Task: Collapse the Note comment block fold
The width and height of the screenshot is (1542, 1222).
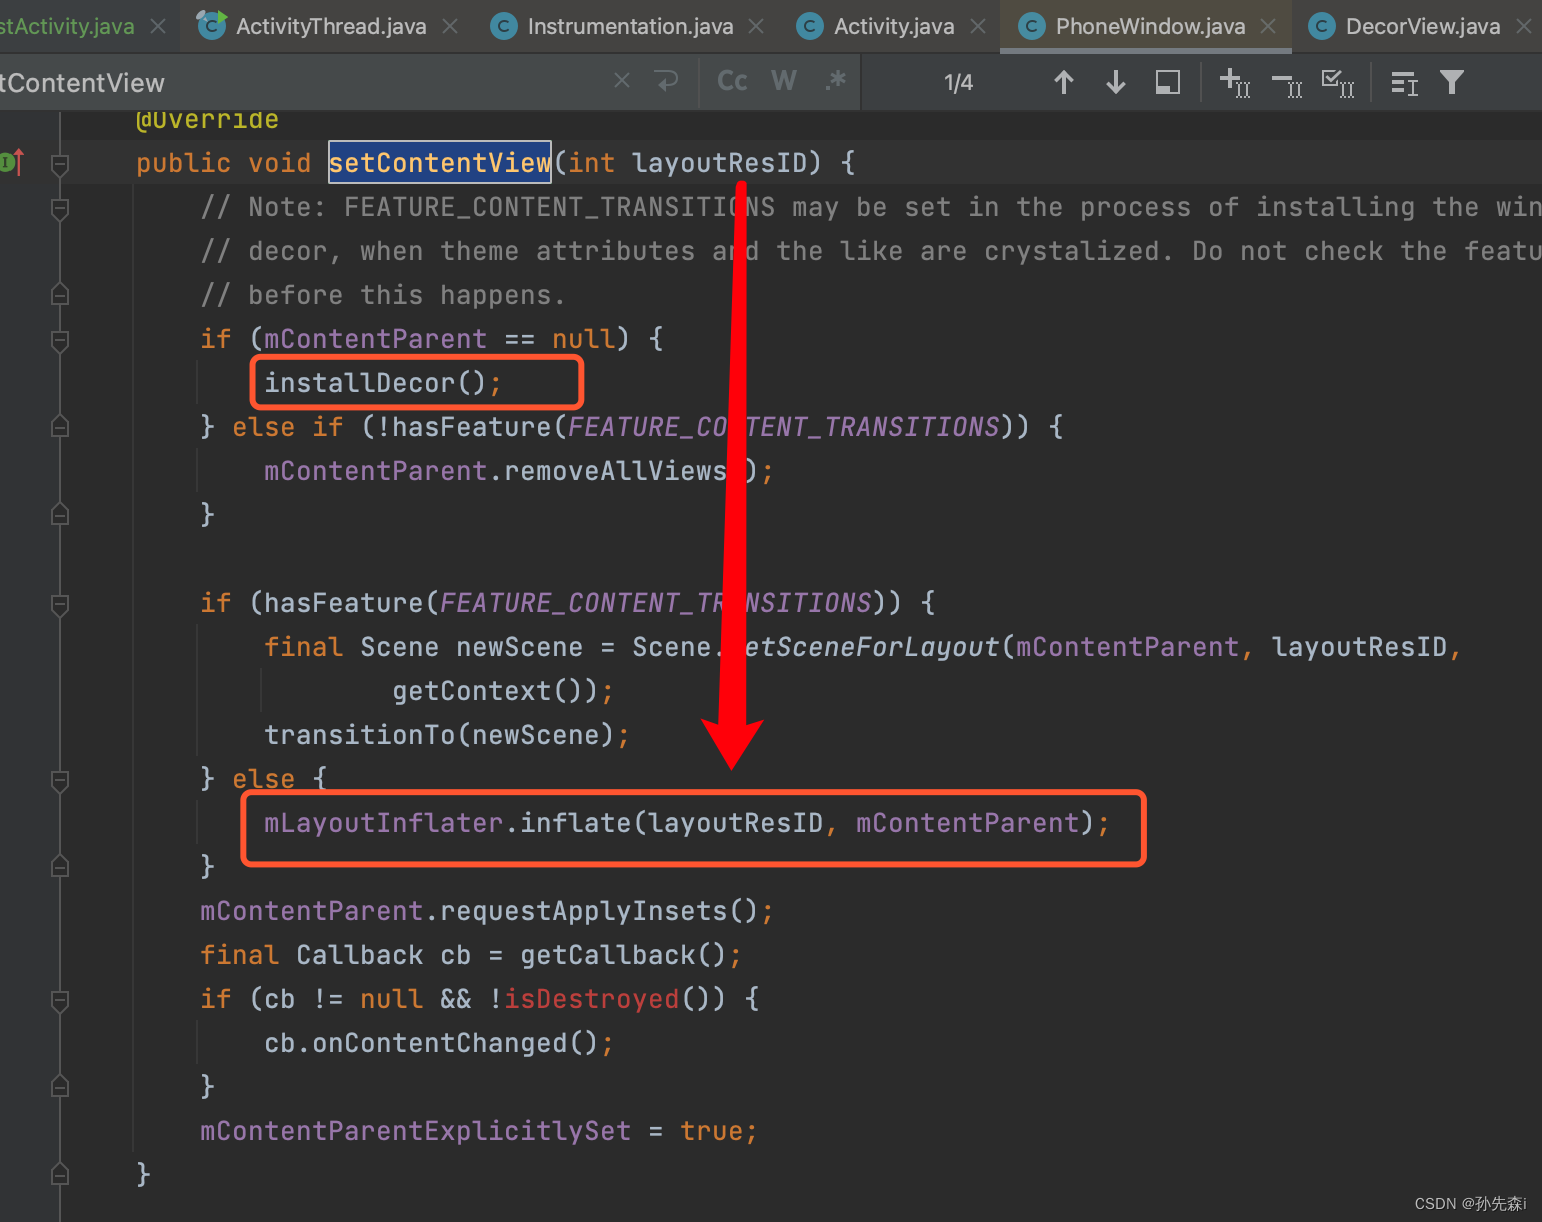Action: tap(60, 208)
